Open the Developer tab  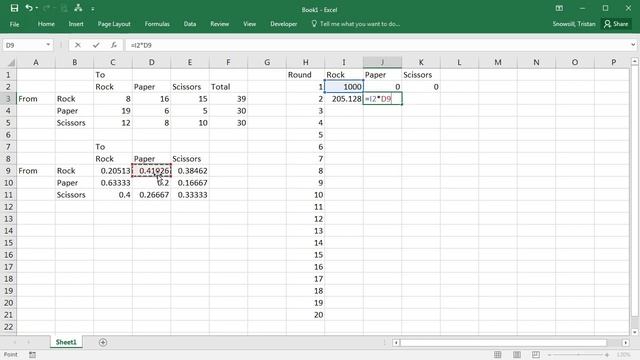point(284,24)
